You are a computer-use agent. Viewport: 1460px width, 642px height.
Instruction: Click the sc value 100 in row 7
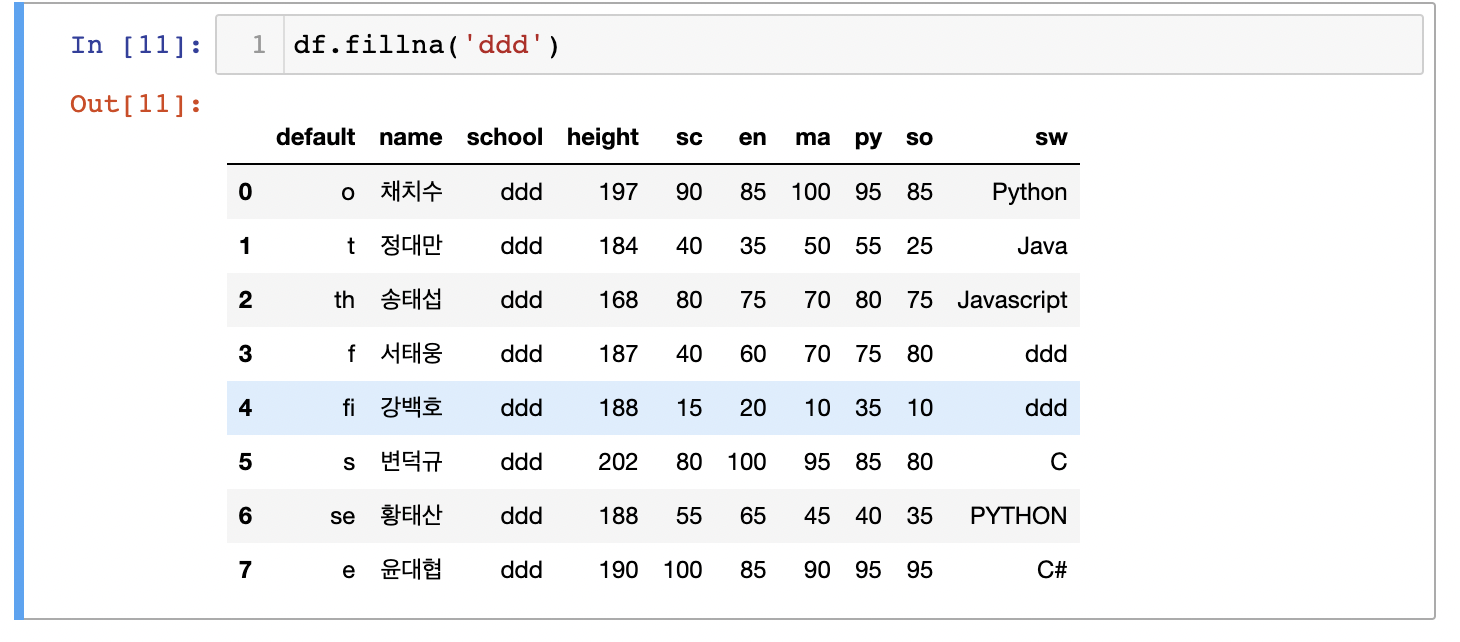683,570
